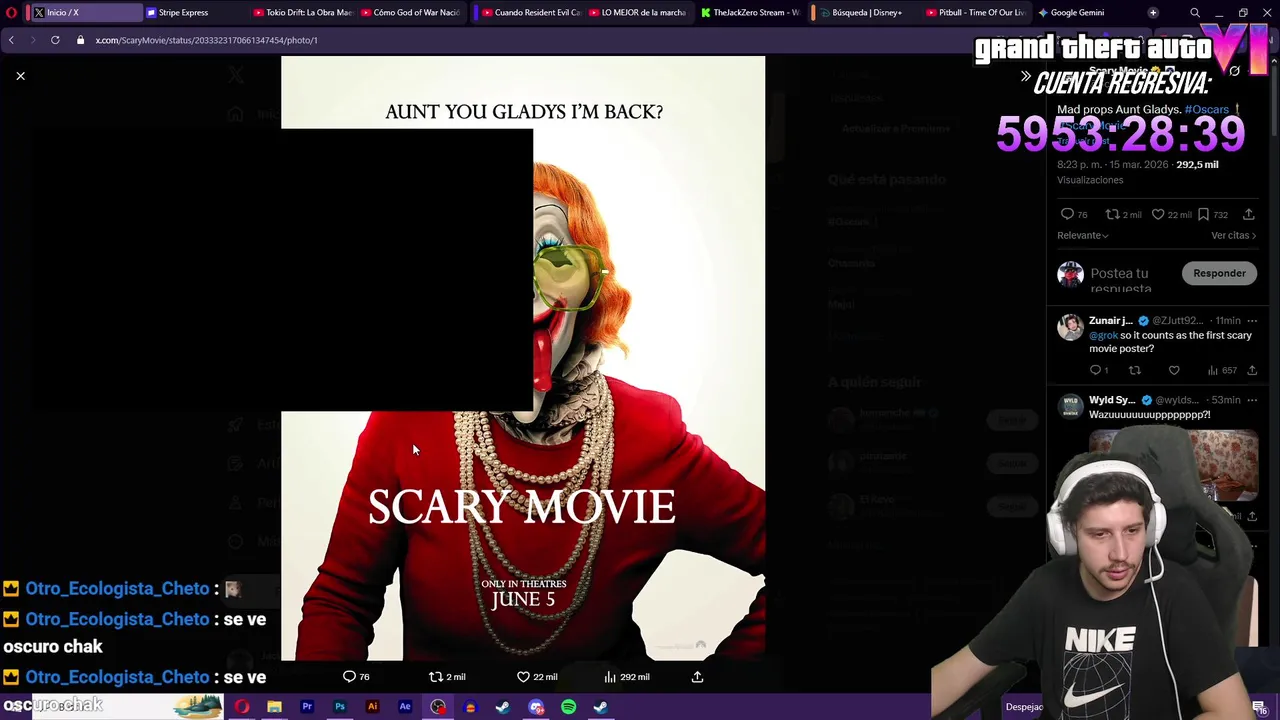This screenshot has height=720, width=1280.
Task: Switch to the Tokio Drift tab
Action: pyautogui.click(x=302, y=12)
